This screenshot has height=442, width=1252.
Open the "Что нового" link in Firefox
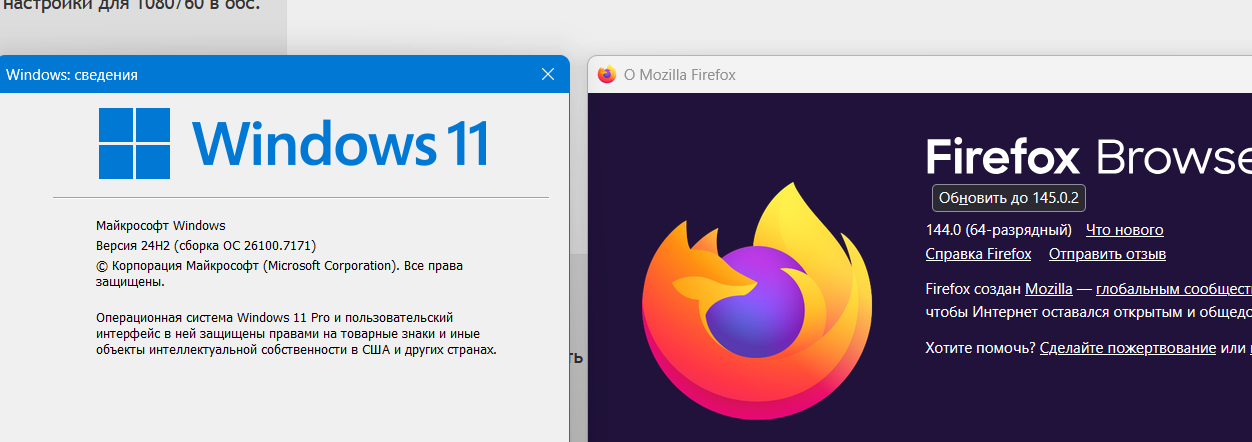click(x=1124, y=230)
